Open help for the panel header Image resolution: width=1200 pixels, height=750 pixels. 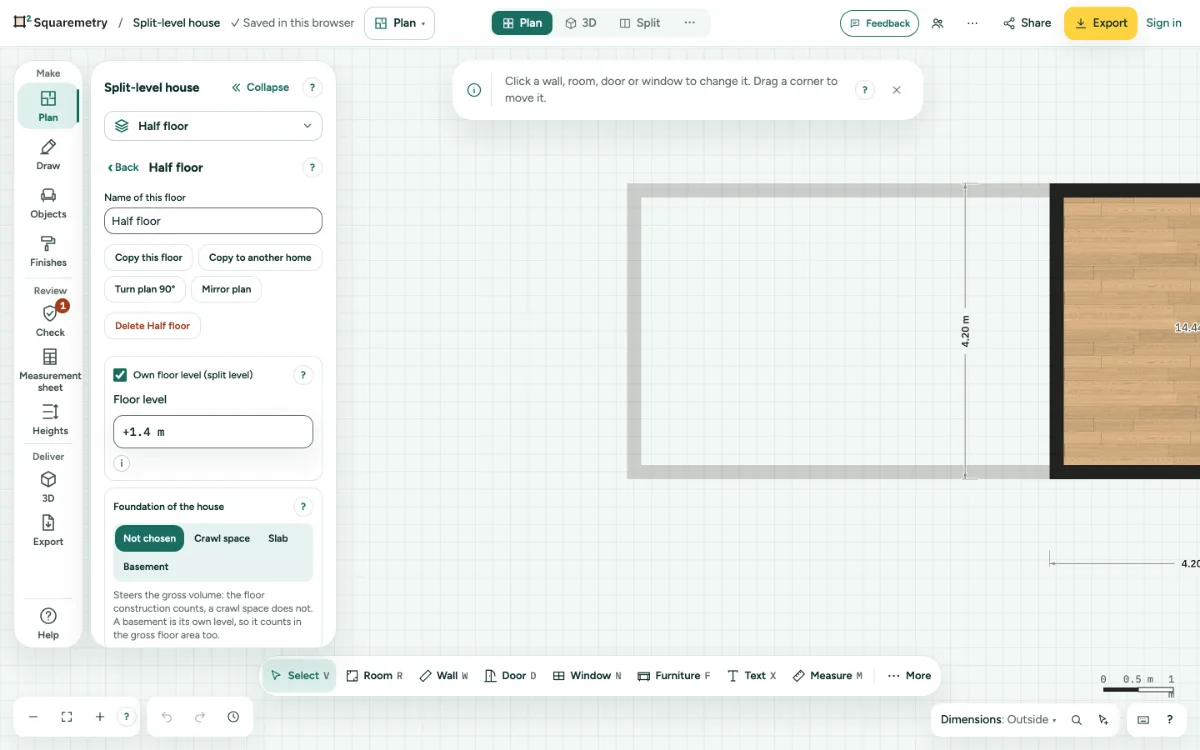click(312, 87)
